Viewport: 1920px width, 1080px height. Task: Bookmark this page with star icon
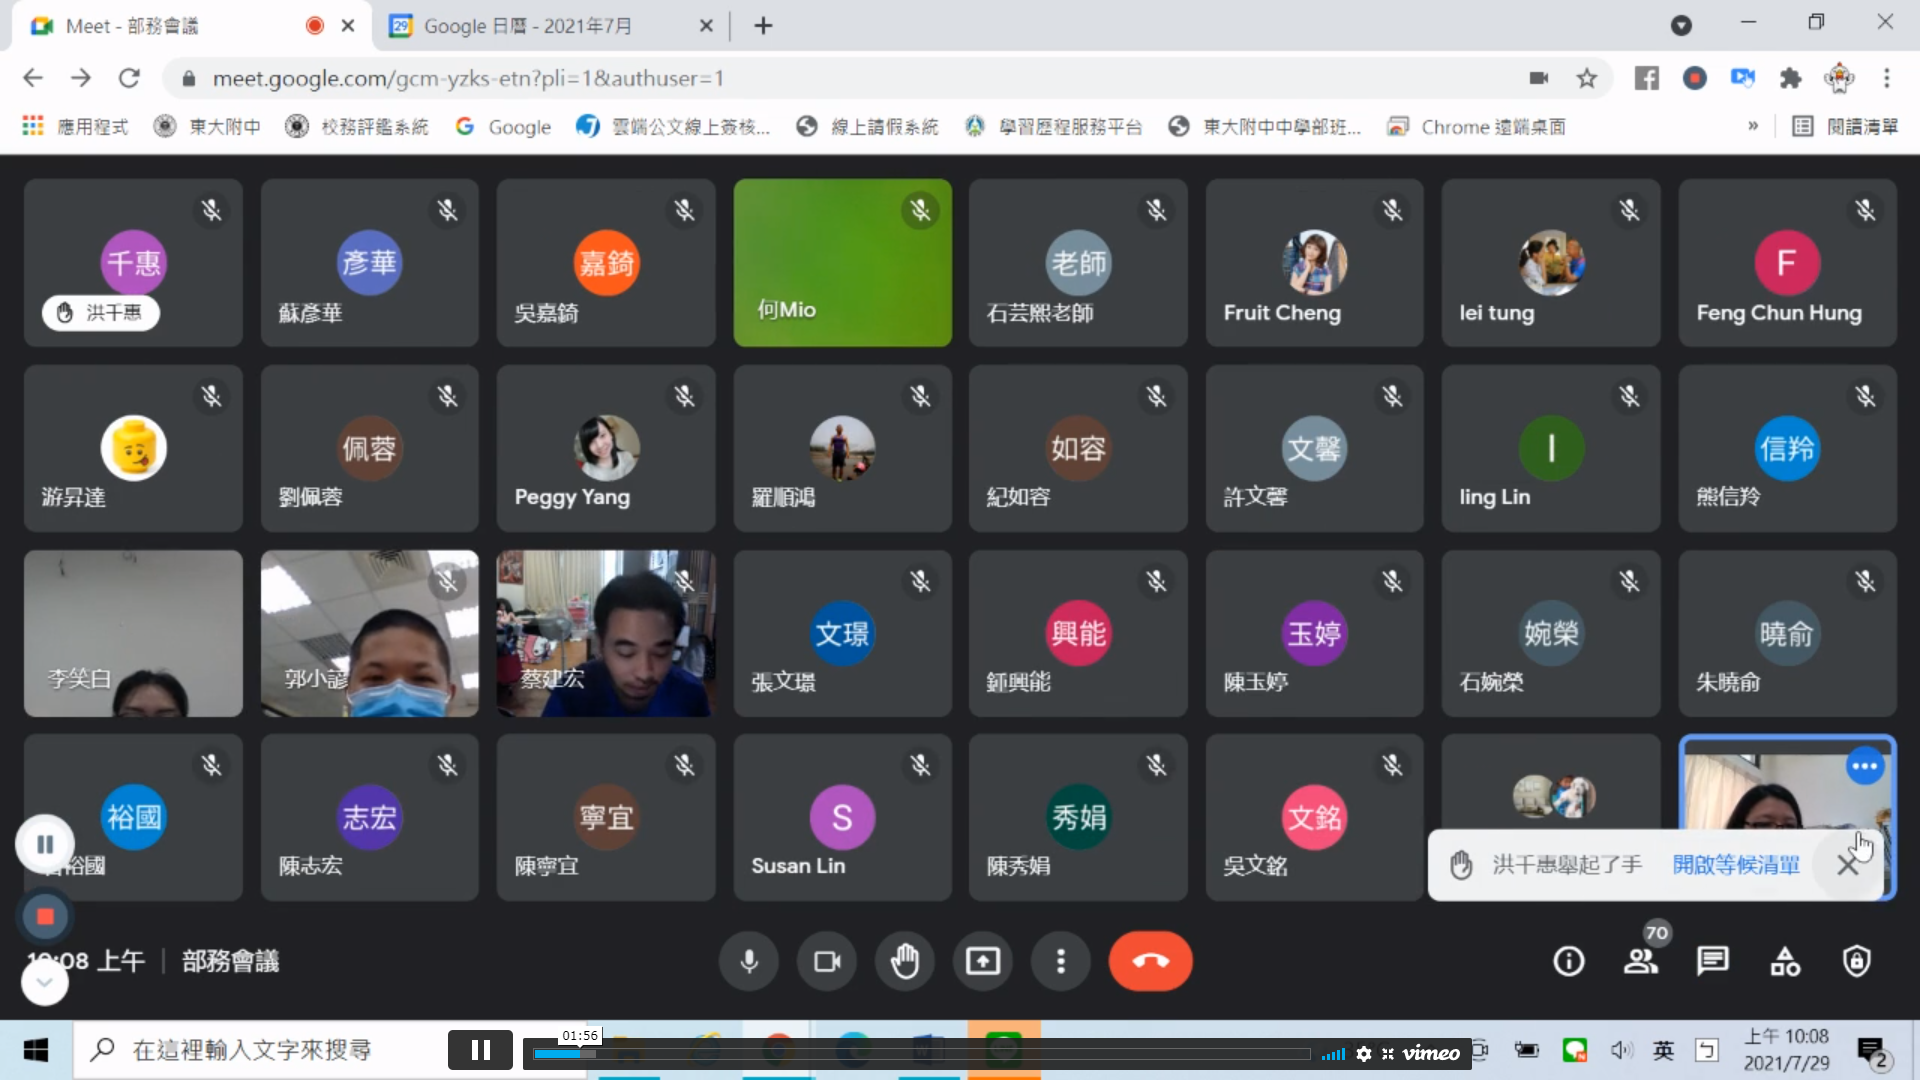[1586, 78]
